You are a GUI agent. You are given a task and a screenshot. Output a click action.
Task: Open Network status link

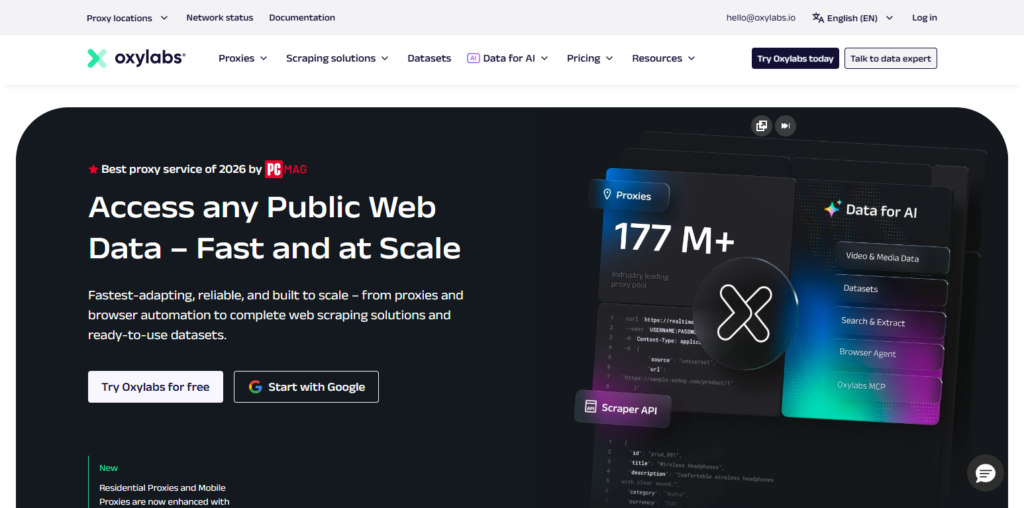[219, 18]
